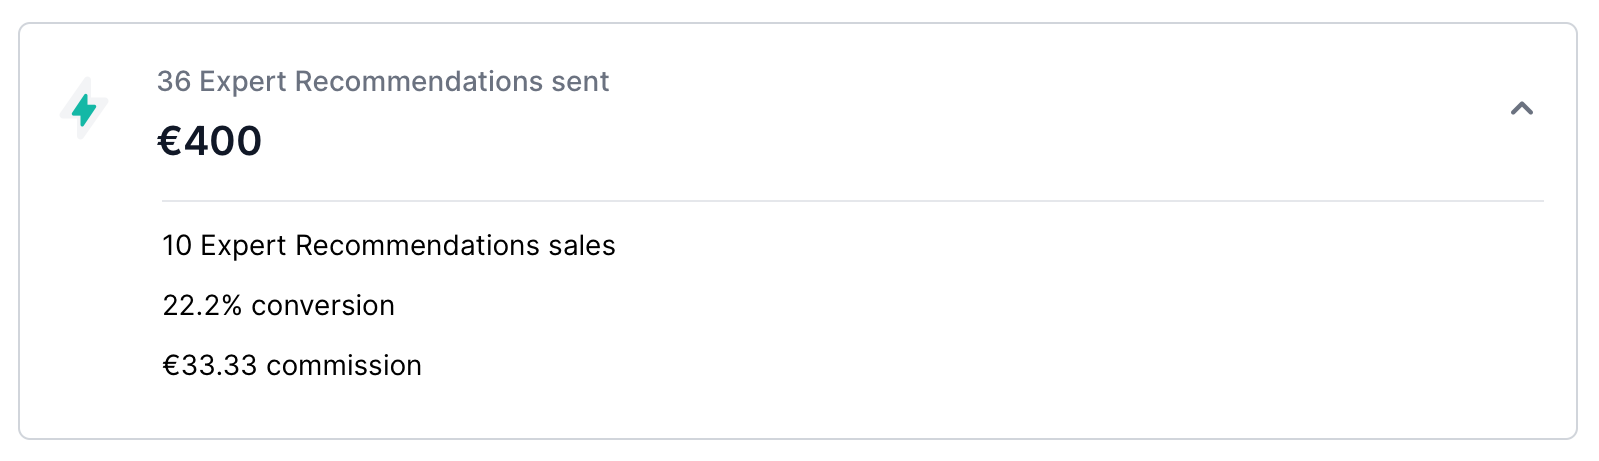The image size is (1599, 461).
Task: Click the green lightning bolt icon
Action: click(84, 108)
